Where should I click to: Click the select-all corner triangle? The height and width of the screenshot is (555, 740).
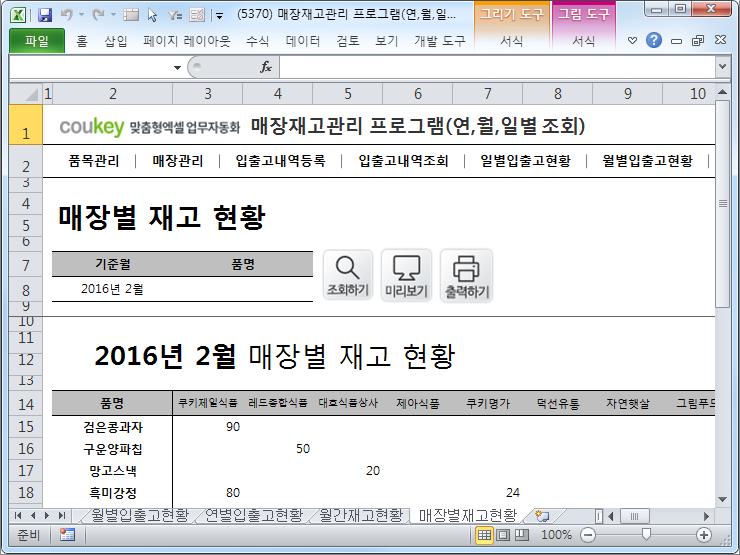pyautogui.click(x=26, y=94)
